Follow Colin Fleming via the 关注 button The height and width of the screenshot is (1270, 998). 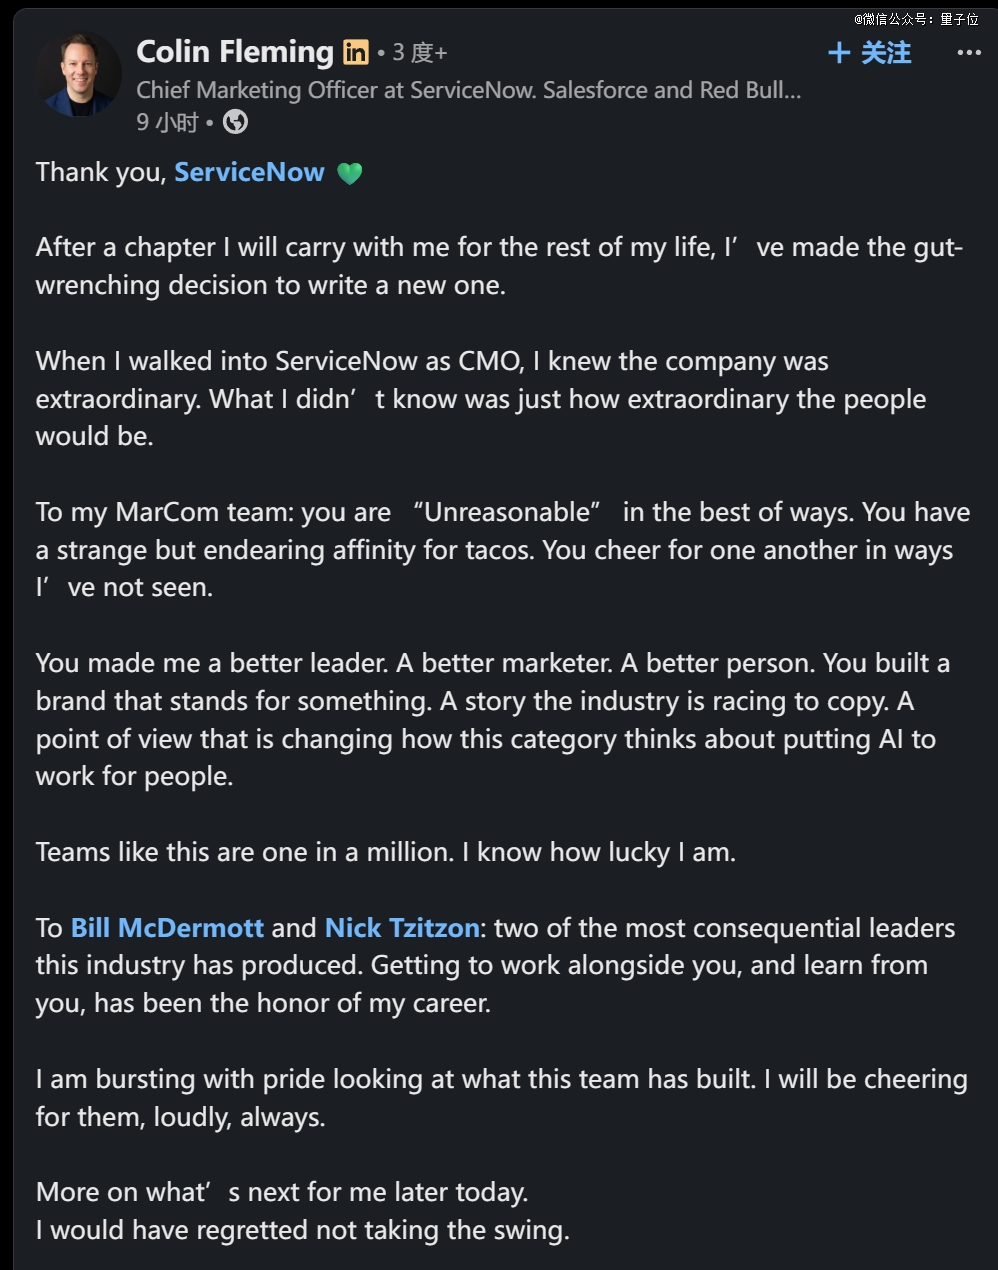coord(869,53)
